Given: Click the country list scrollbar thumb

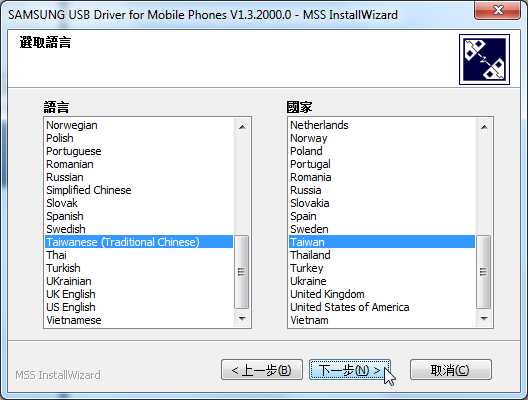Looking at the screenshot, I should [484, 272].
